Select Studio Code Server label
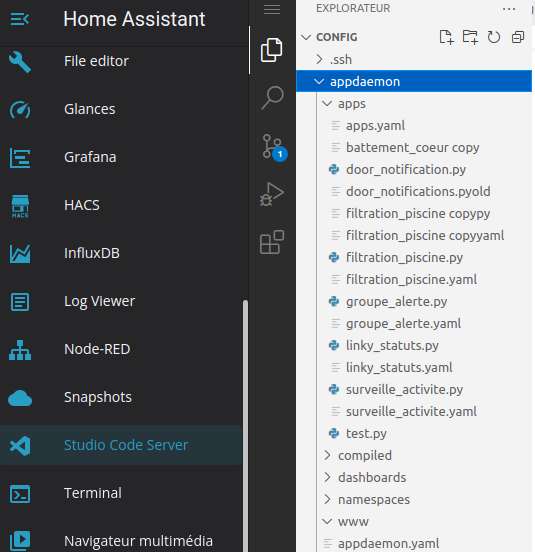This screenshot has height=552, width=535. tap(126, 445)
